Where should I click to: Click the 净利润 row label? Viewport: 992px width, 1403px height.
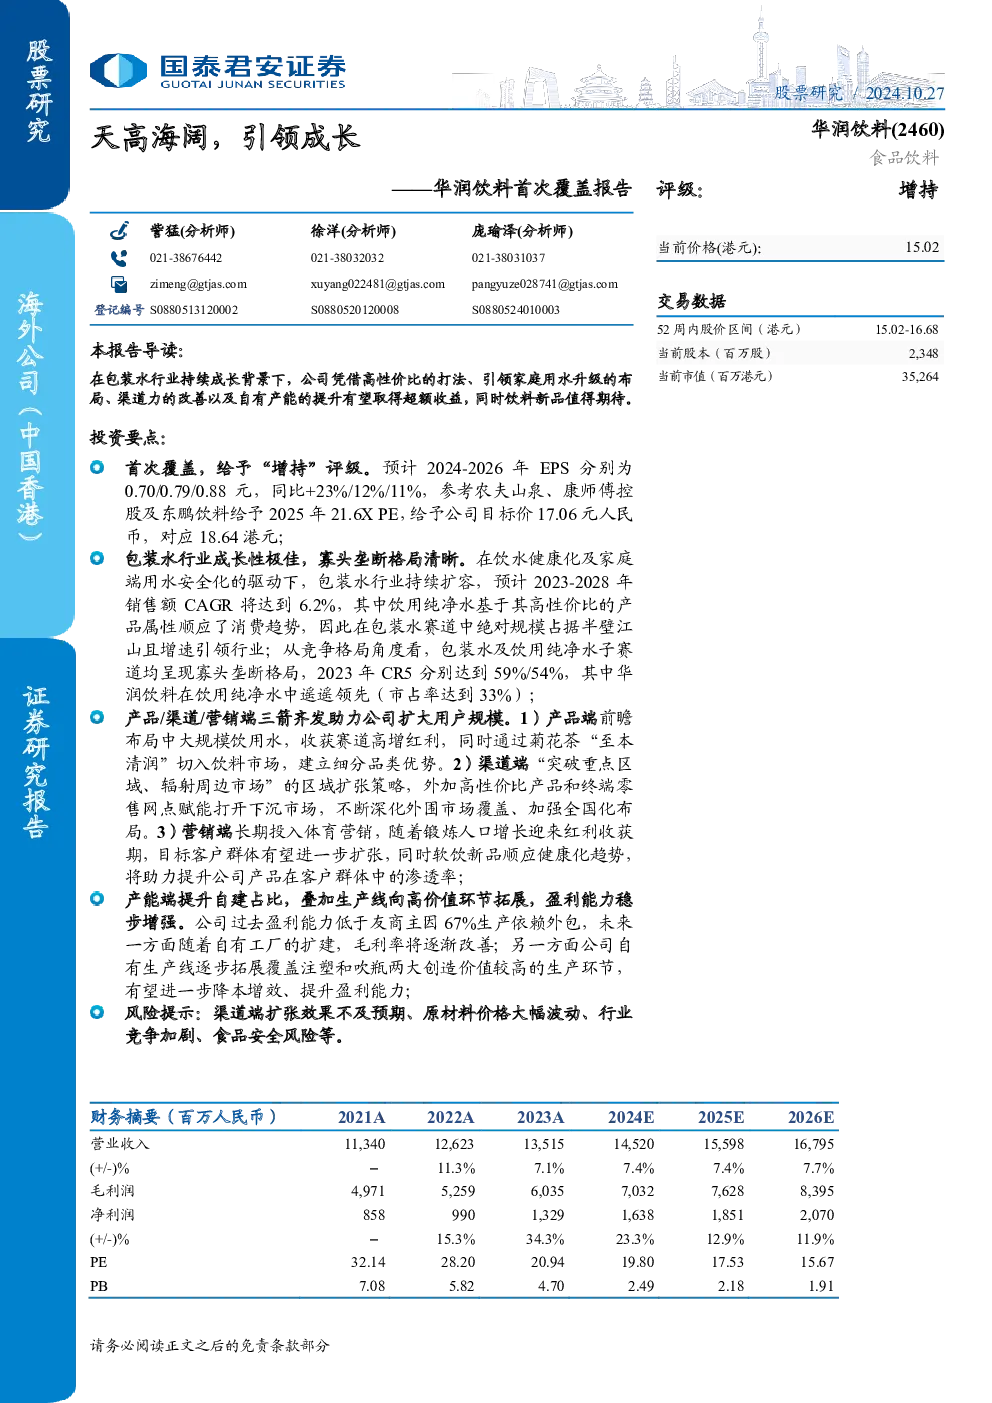click(x=112, y=1215)
